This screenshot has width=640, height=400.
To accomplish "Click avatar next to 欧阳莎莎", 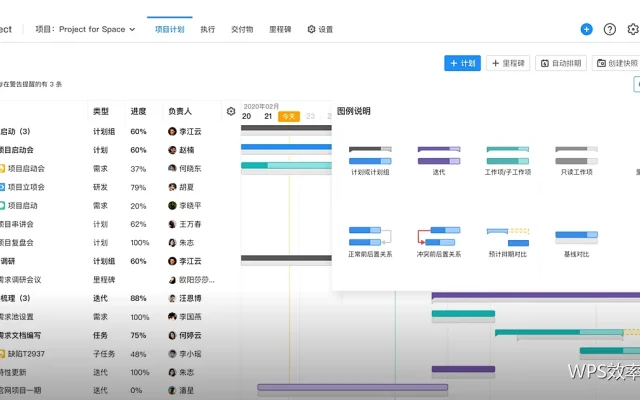I will coord(172,280).
